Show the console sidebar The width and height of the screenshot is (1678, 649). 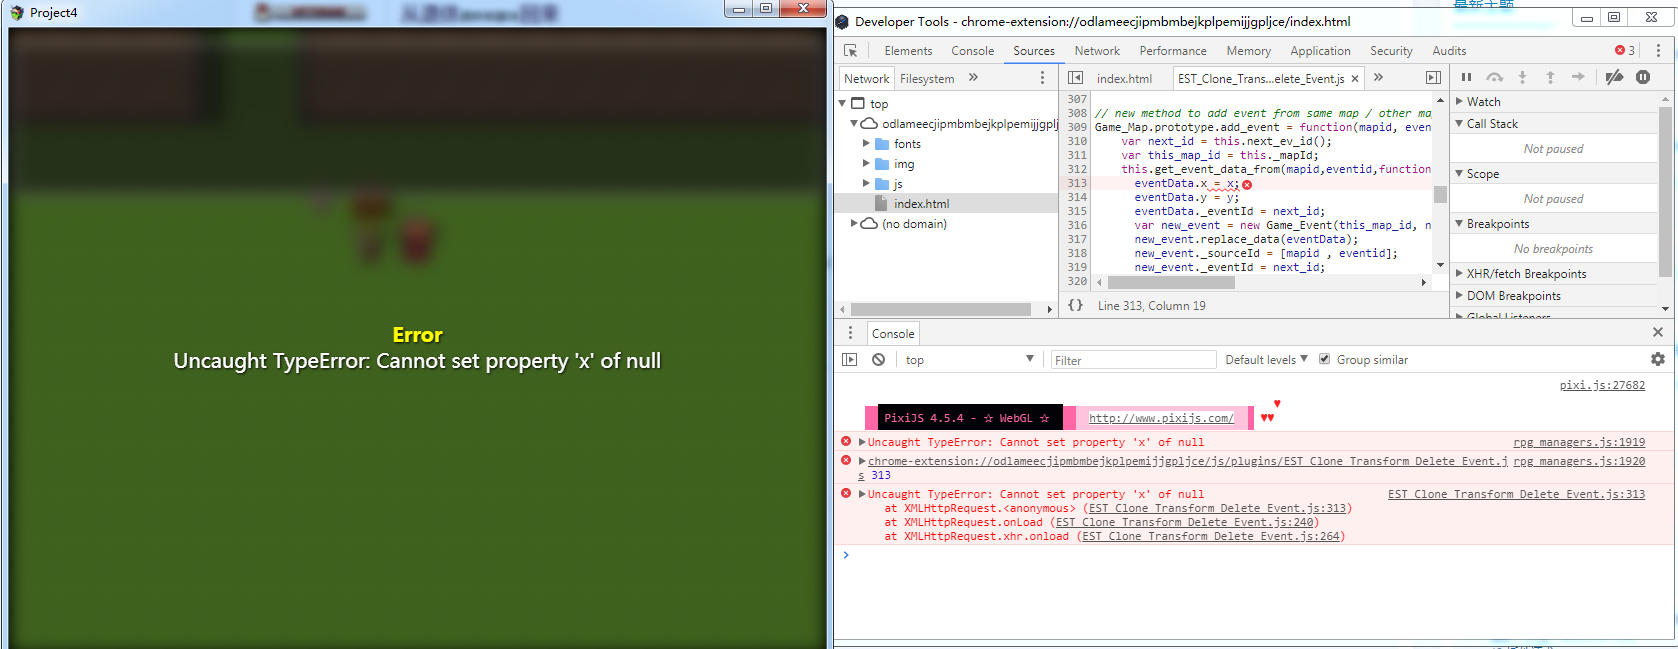tap(850, 360)
